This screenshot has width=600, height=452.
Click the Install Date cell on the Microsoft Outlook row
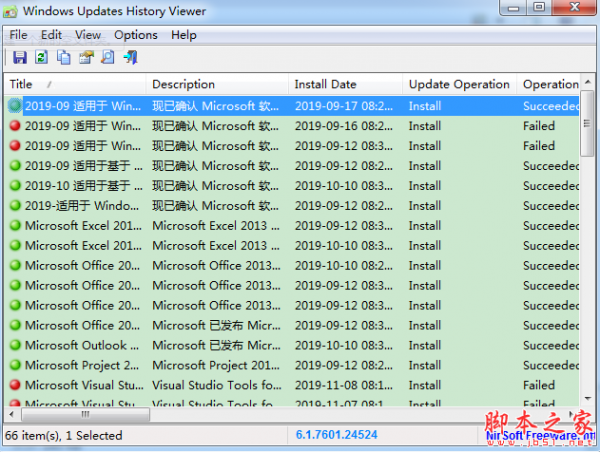point(344,345)
